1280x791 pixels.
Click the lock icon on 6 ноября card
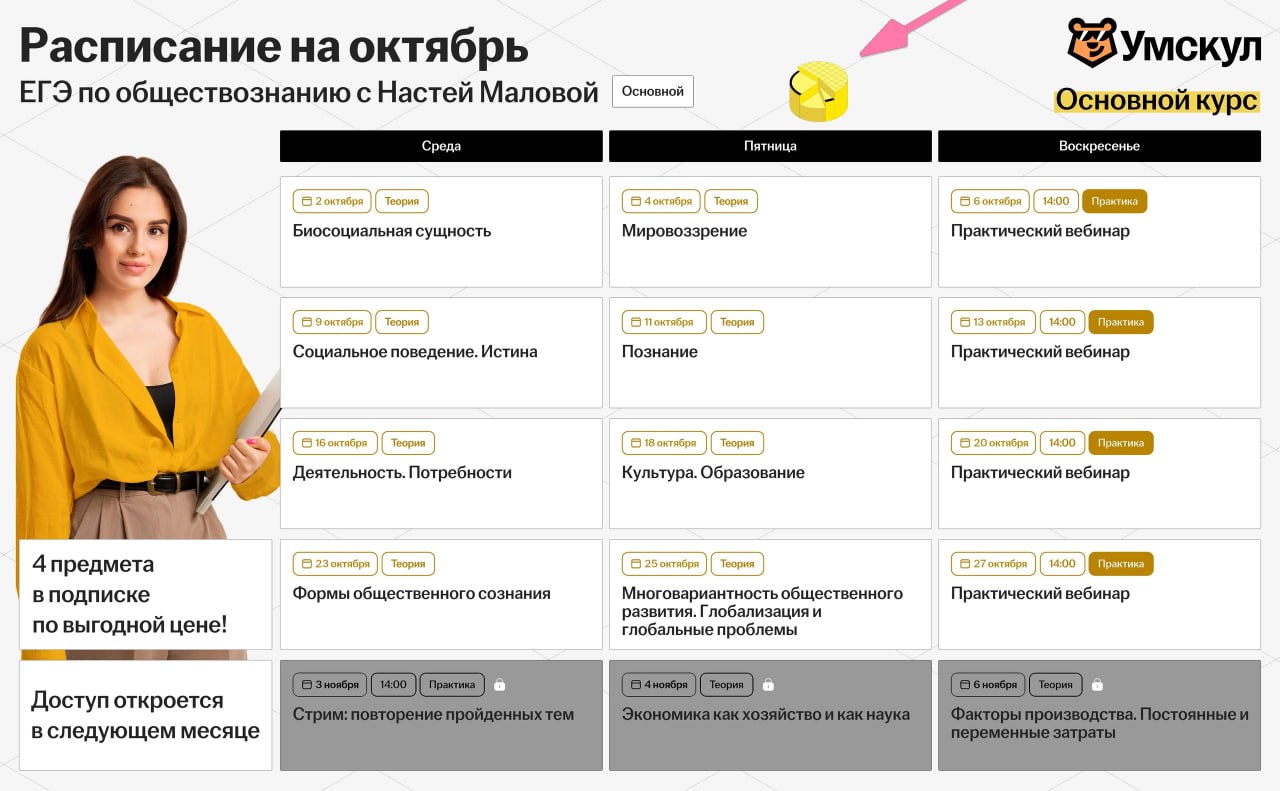click(x=1097, y=685)
